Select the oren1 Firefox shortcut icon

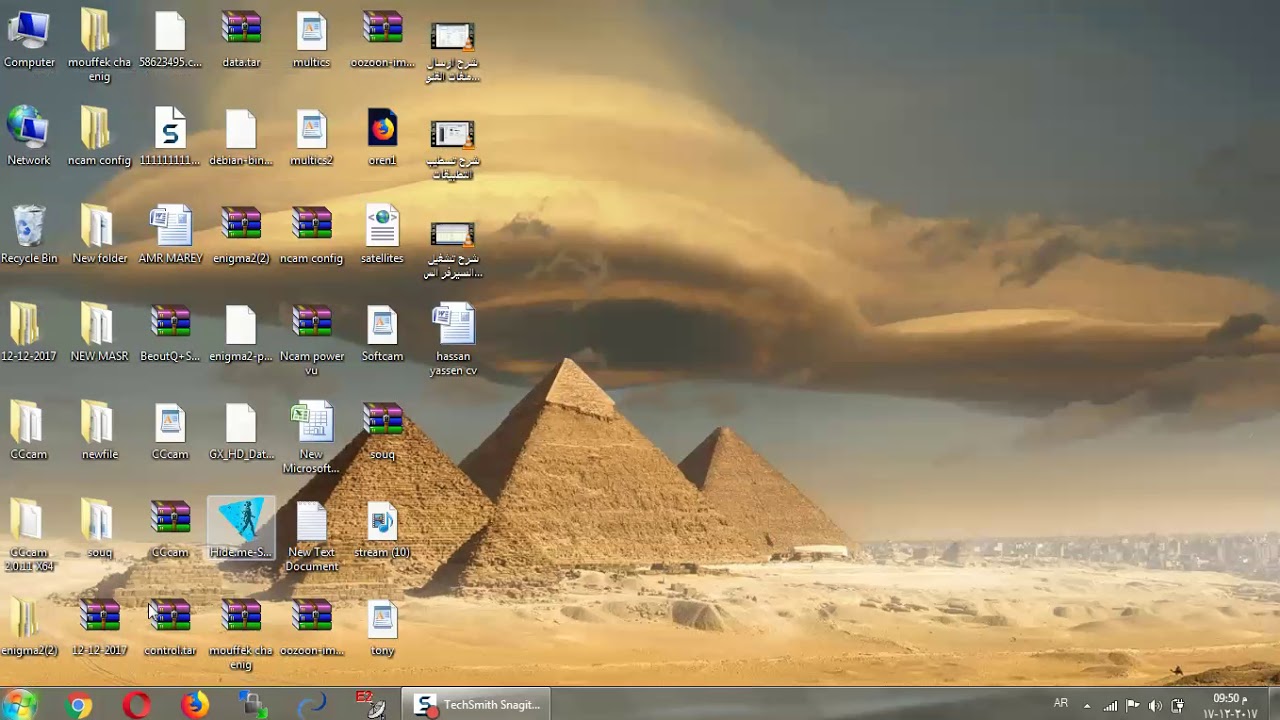382,138
